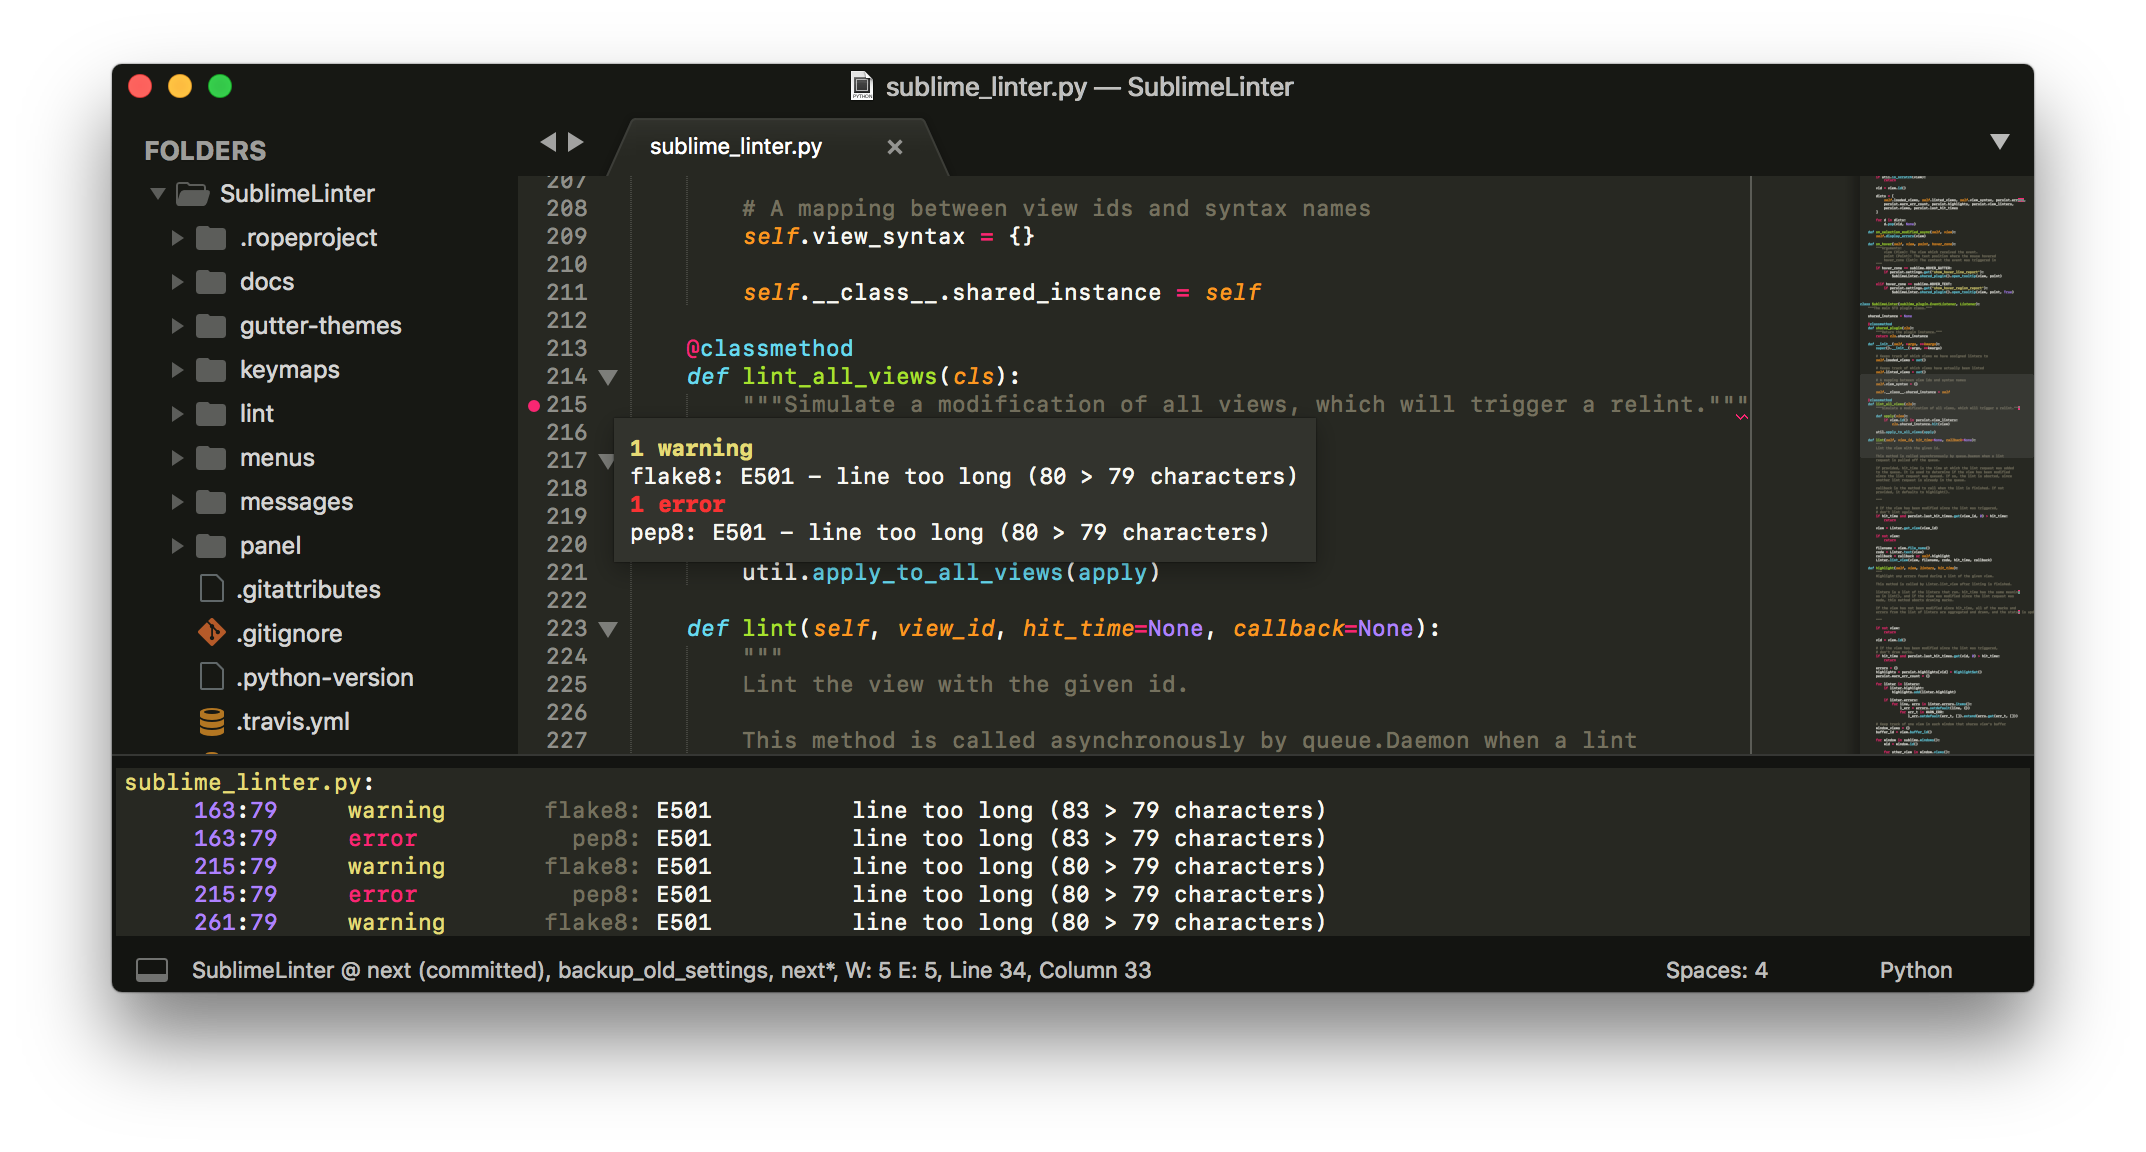The image size is (2146, 1152).
Task: Click the .gitattributes file icon
Action: tap(211, 589)
